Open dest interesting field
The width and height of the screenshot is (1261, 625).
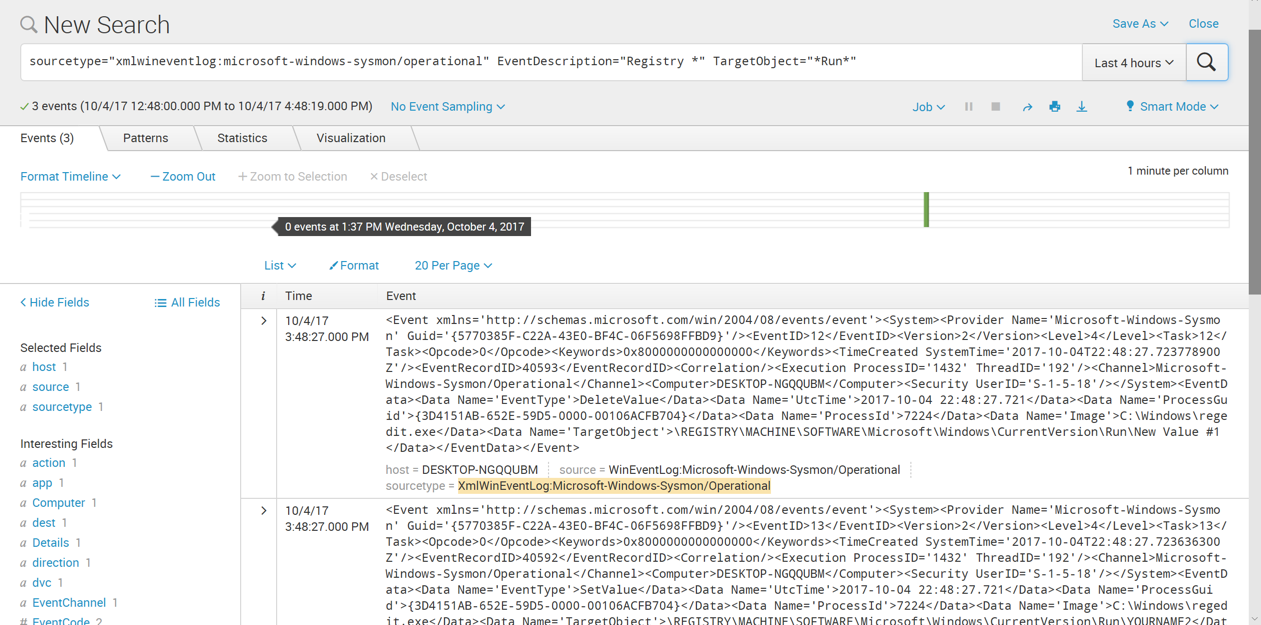(43, 523)
